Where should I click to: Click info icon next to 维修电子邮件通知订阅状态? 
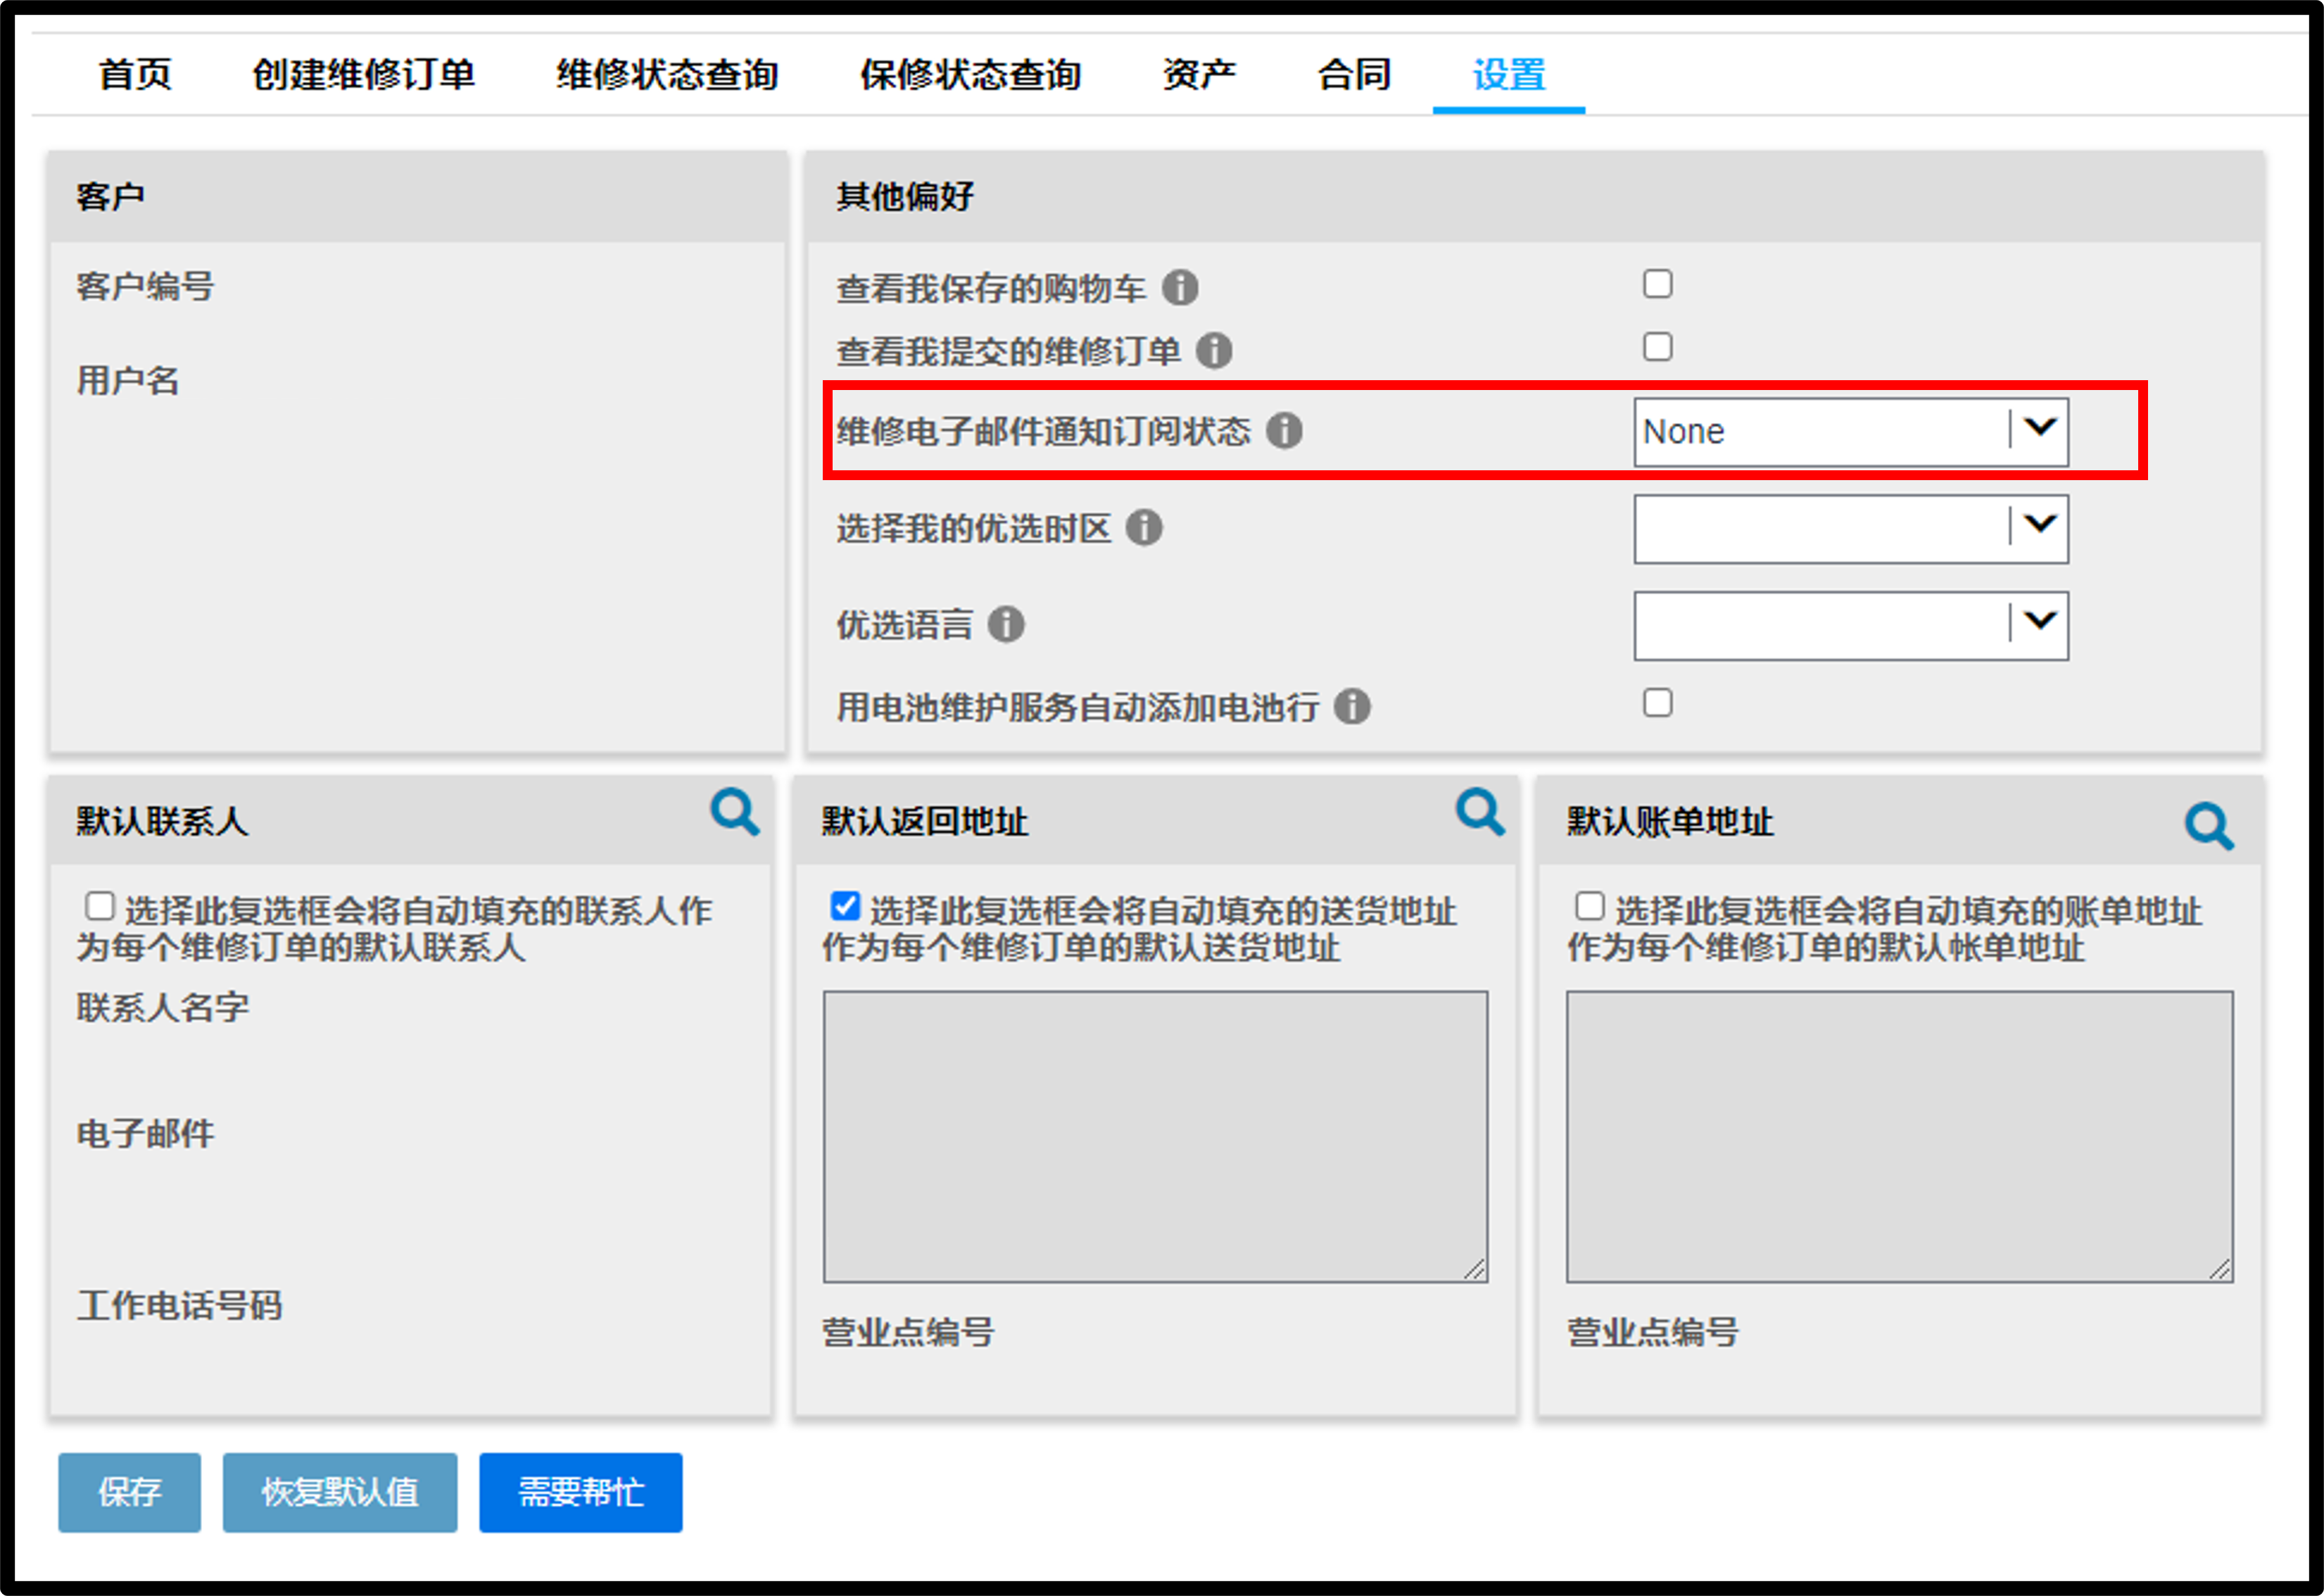[x=1284, y=431]
